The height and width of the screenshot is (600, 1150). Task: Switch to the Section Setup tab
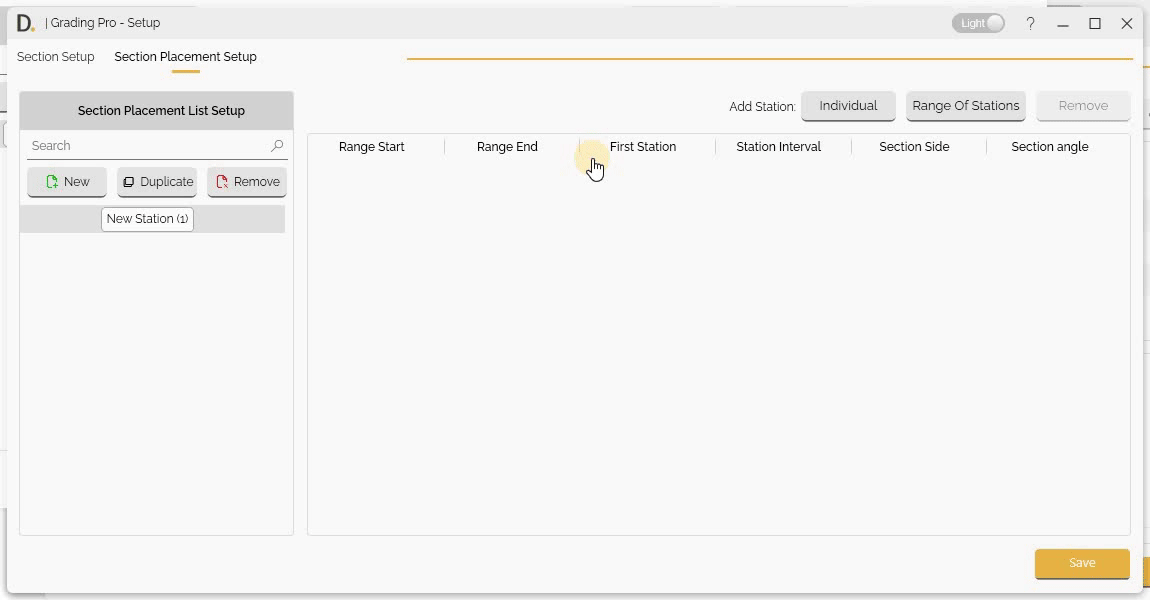point(56,57)
